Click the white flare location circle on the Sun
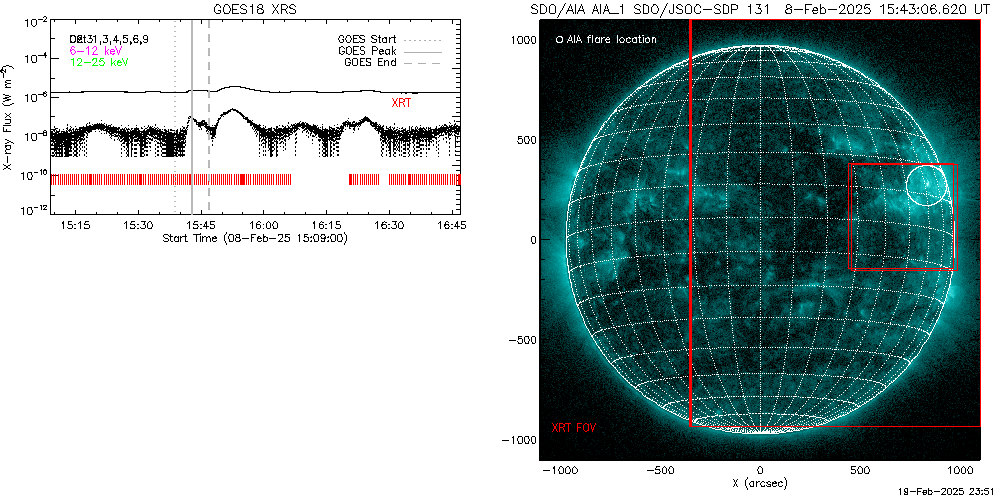 (927, 185)
